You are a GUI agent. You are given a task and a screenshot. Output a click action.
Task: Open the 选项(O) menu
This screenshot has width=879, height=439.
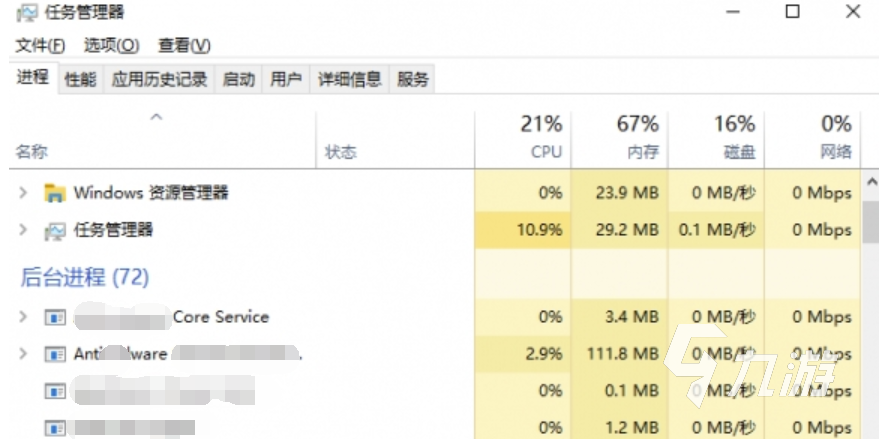[x=111, y=46]
